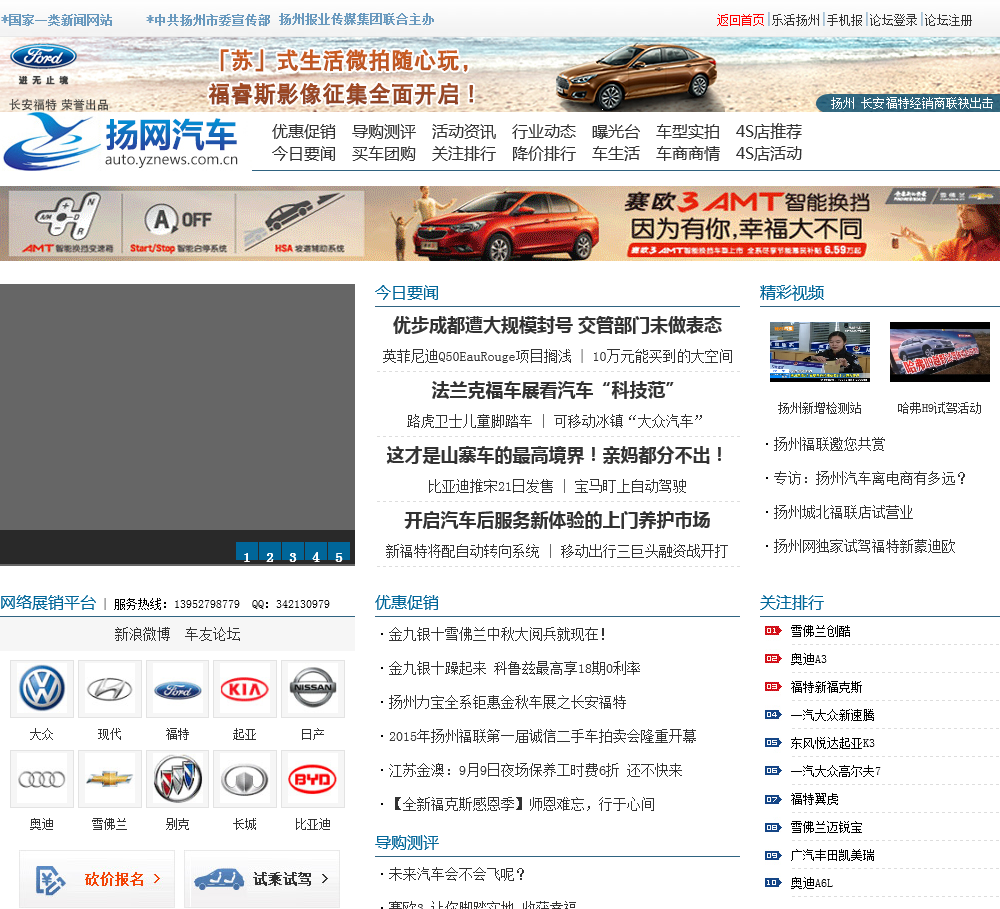Go to slide 2 in the slideshow
This screenshot has width=1000, height=909.
click(270, 554)
